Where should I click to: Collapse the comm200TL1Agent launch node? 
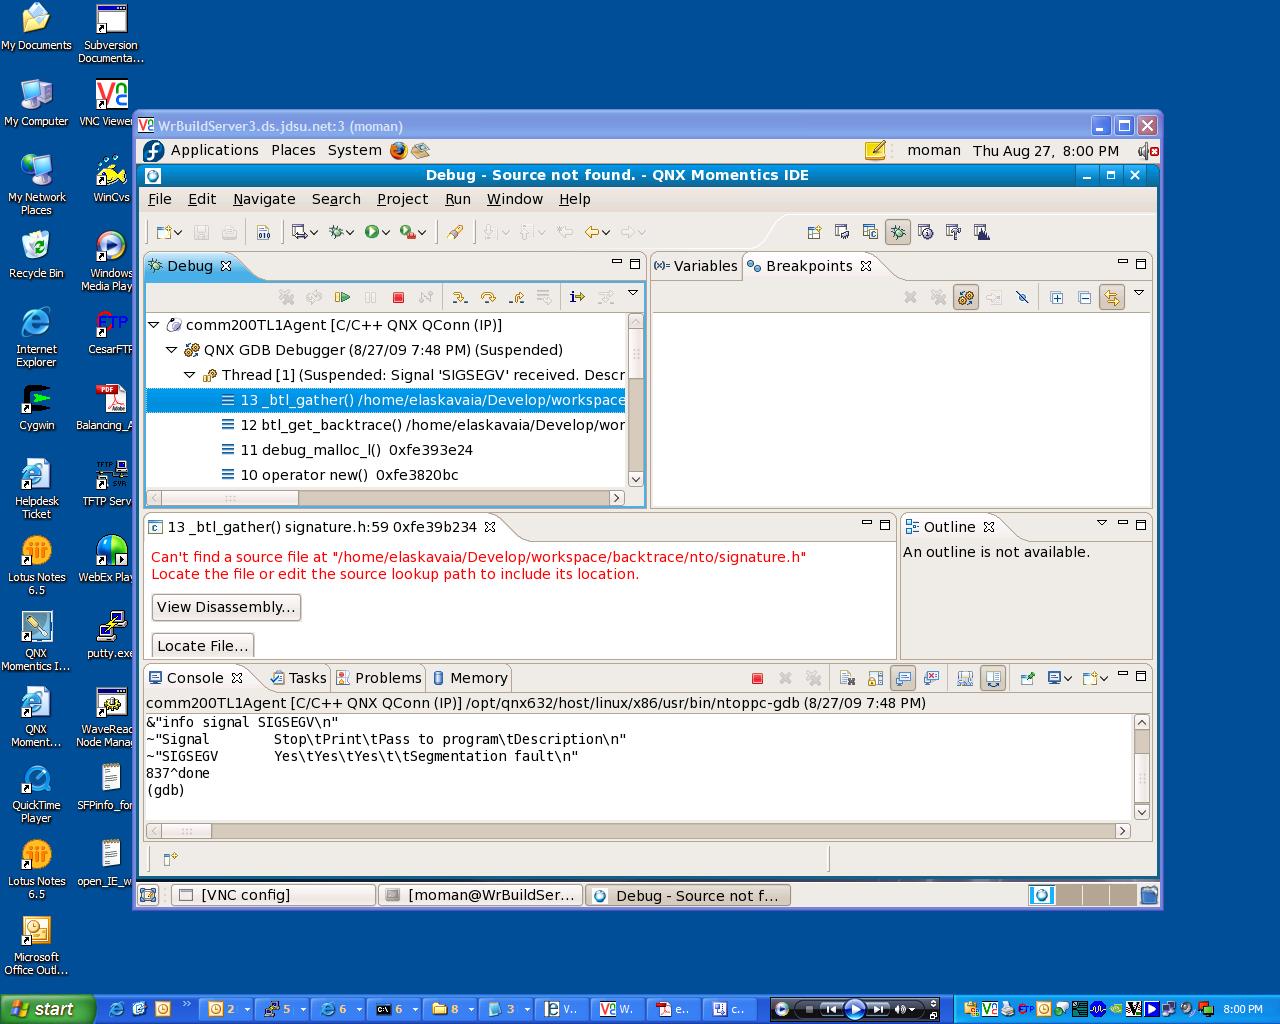coord(154,325)
